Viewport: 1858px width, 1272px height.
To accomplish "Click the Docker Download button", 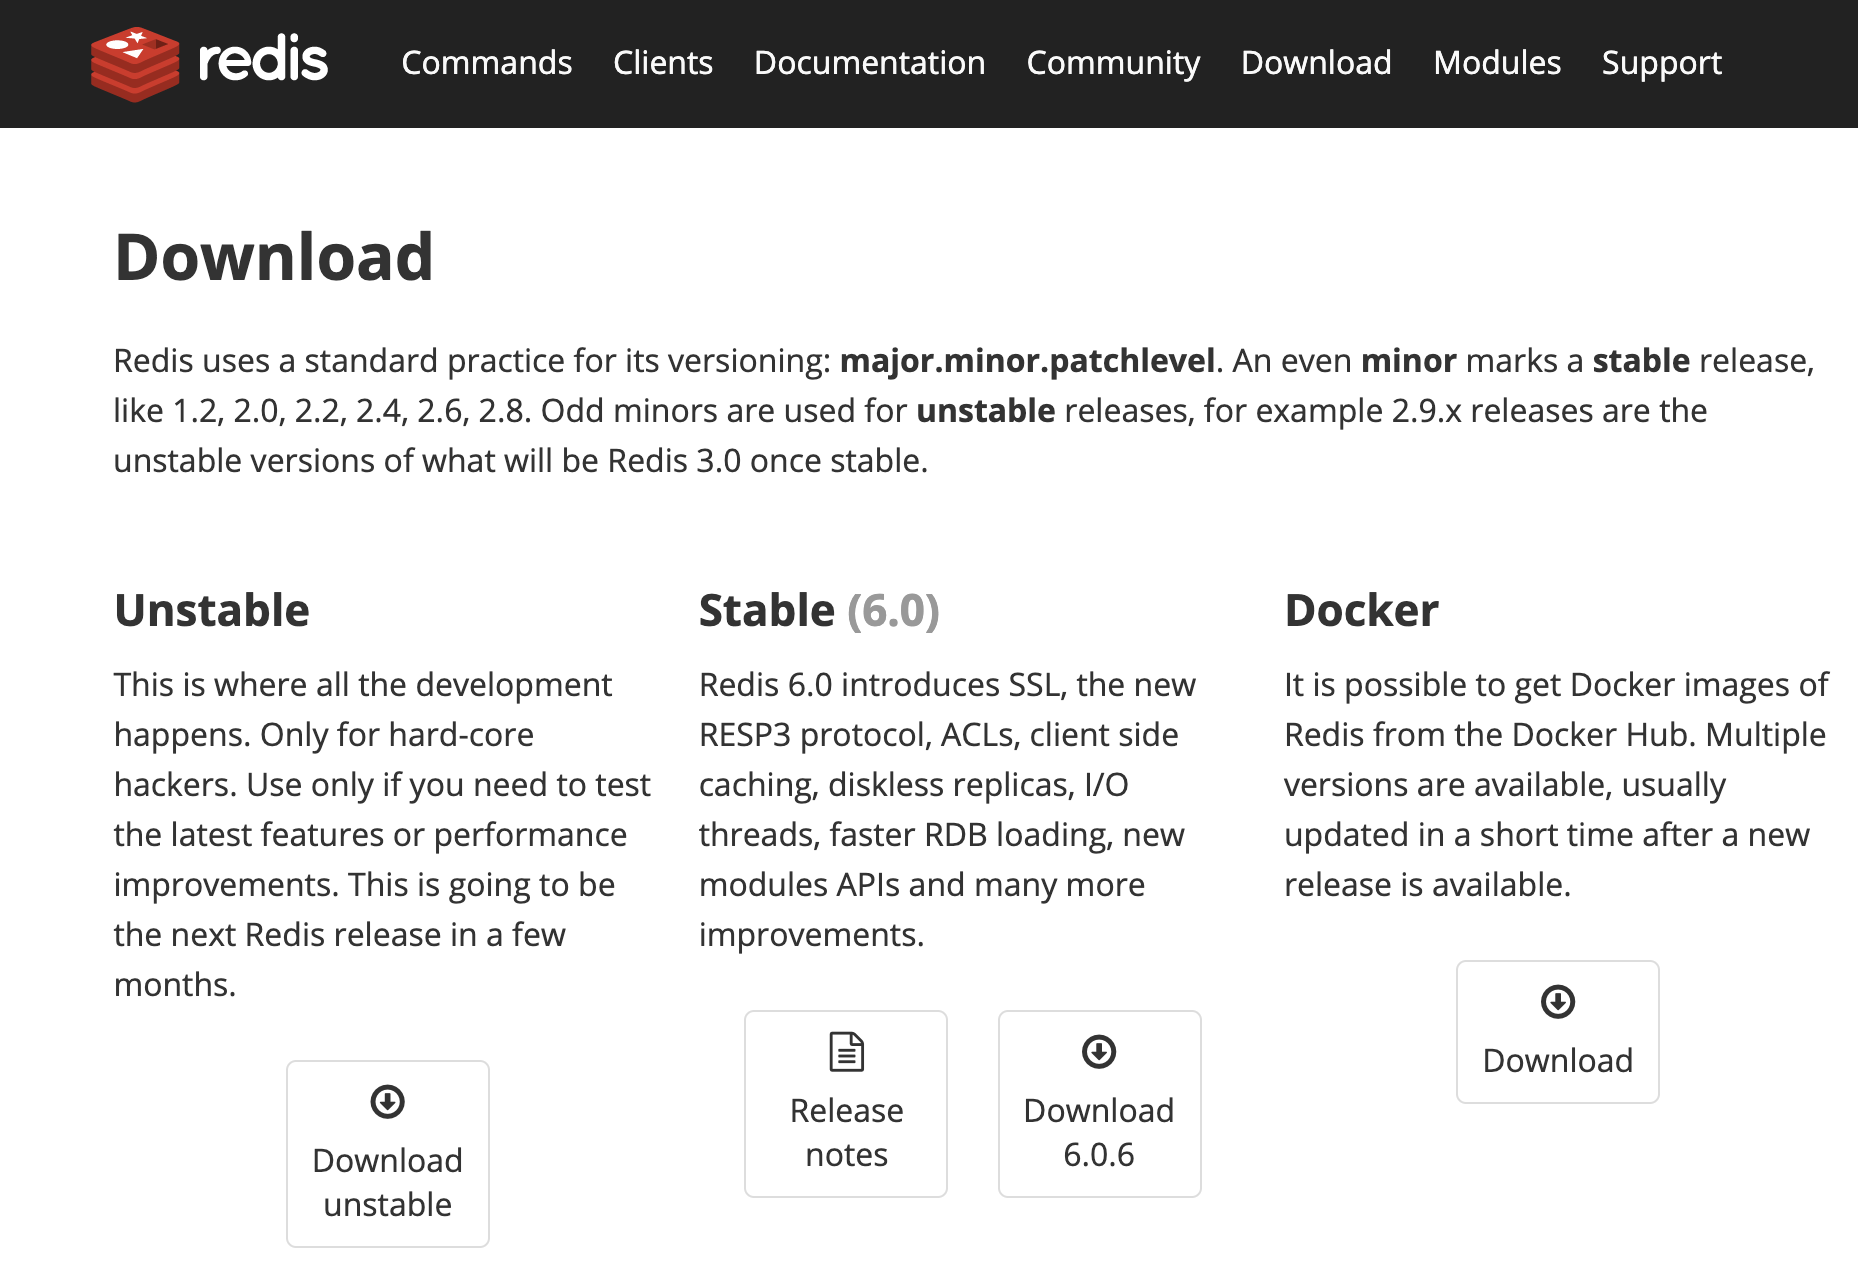I will pyautogui.click(x=1558, y=1032).
